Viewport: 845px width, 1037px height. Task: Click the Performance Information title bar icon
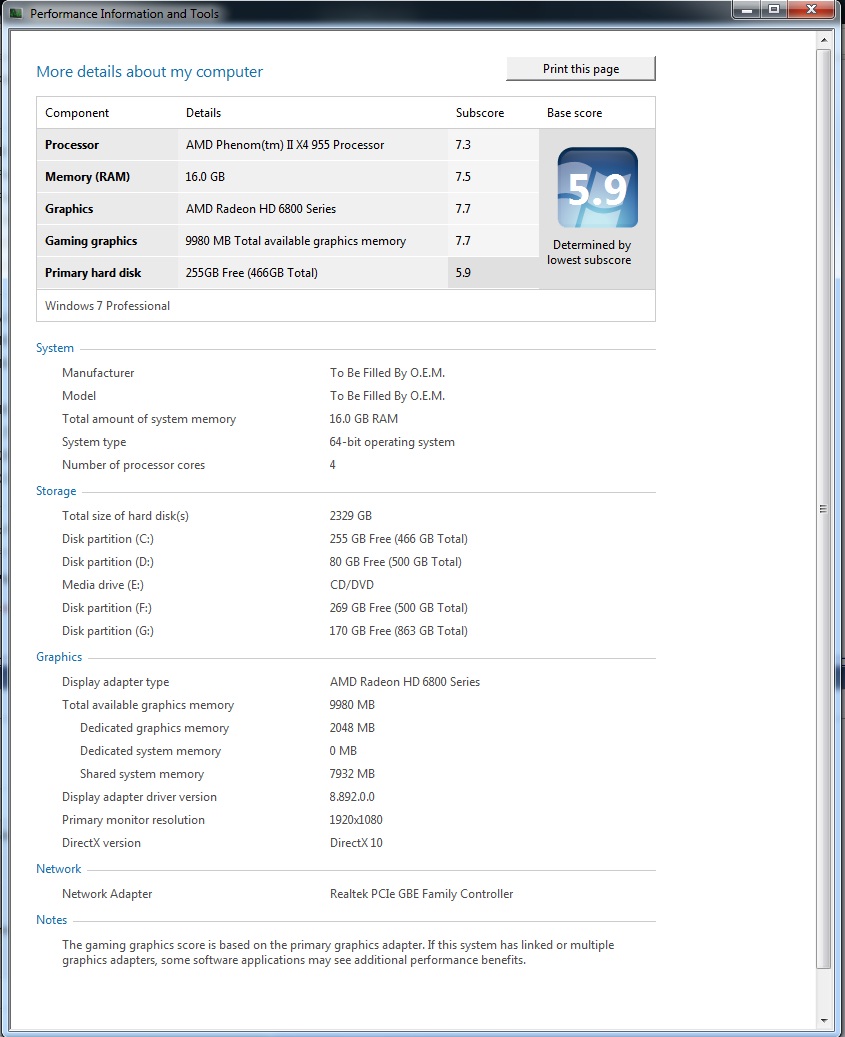16,13
